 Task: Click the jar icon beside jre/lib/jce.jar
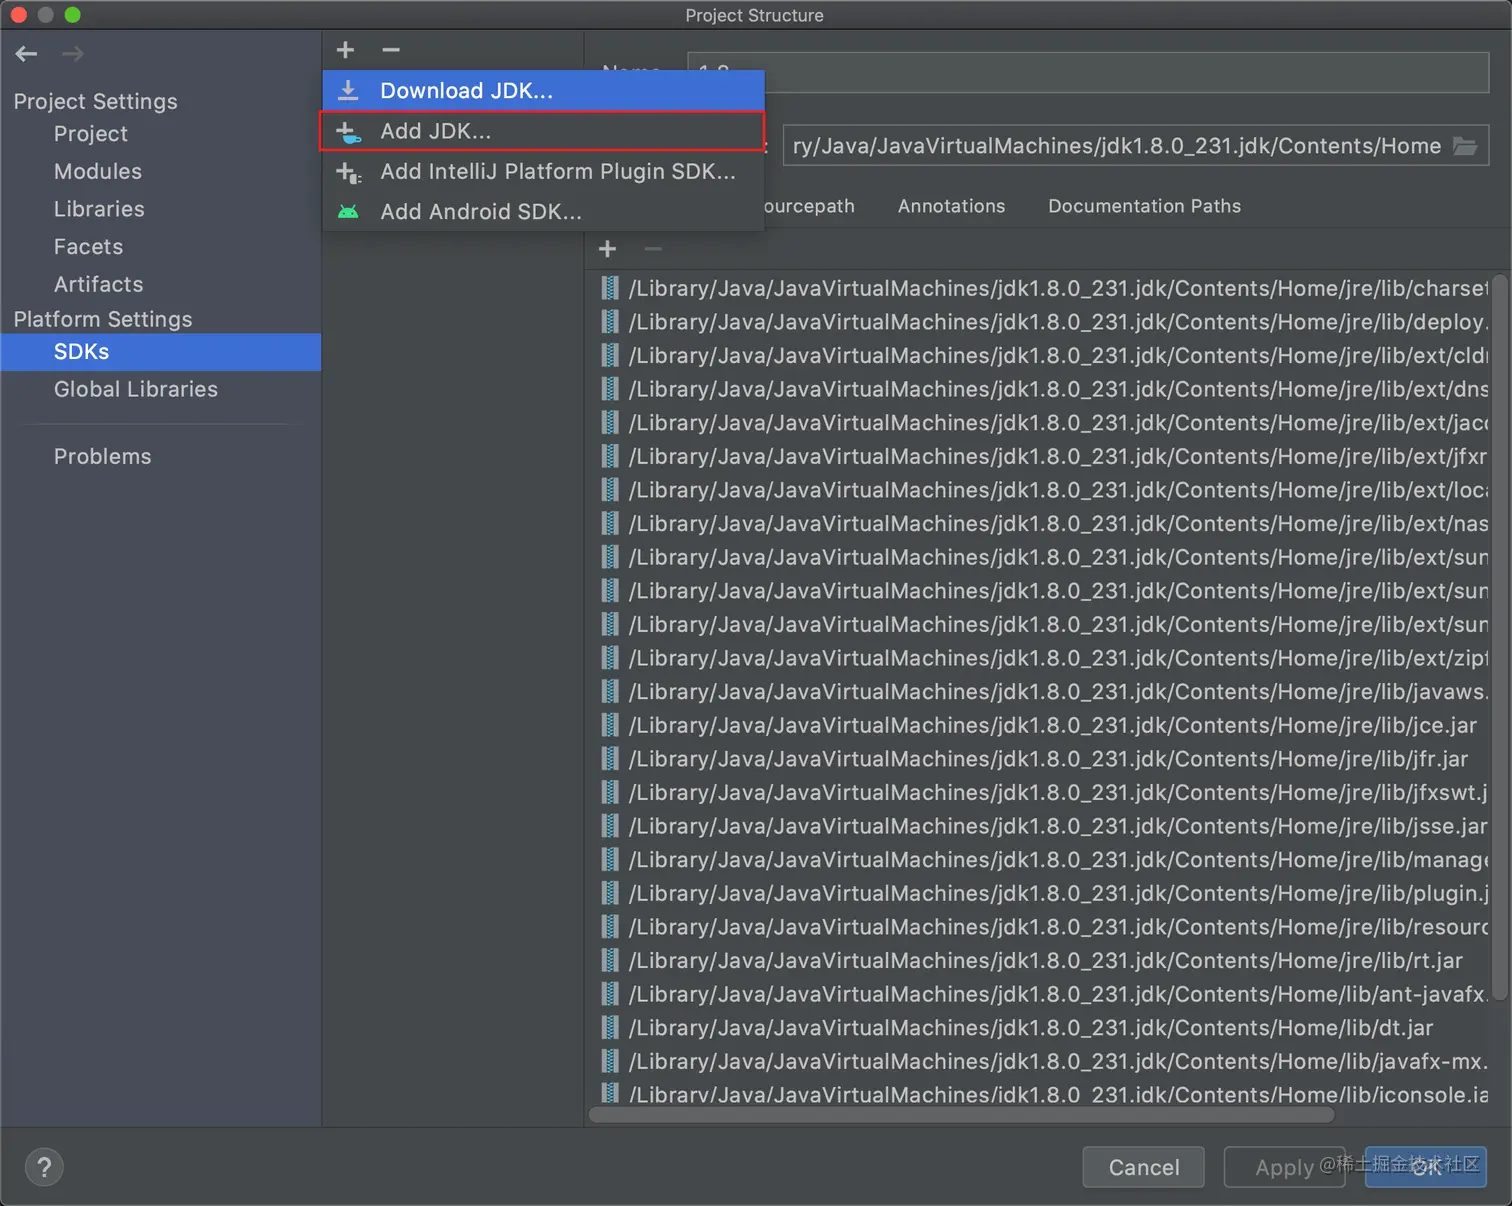pyautogui.click(x=609, y=725)
